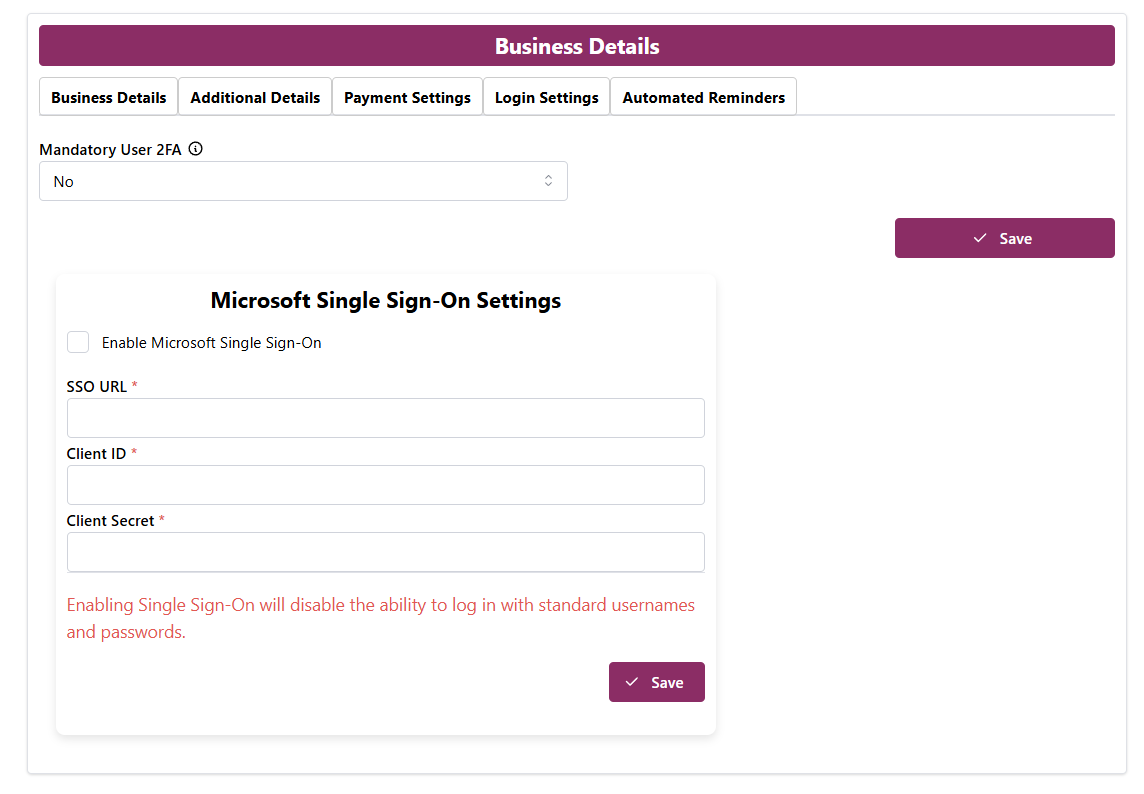Click the info icon beside Mandatory User 2FA

(196, 149)
